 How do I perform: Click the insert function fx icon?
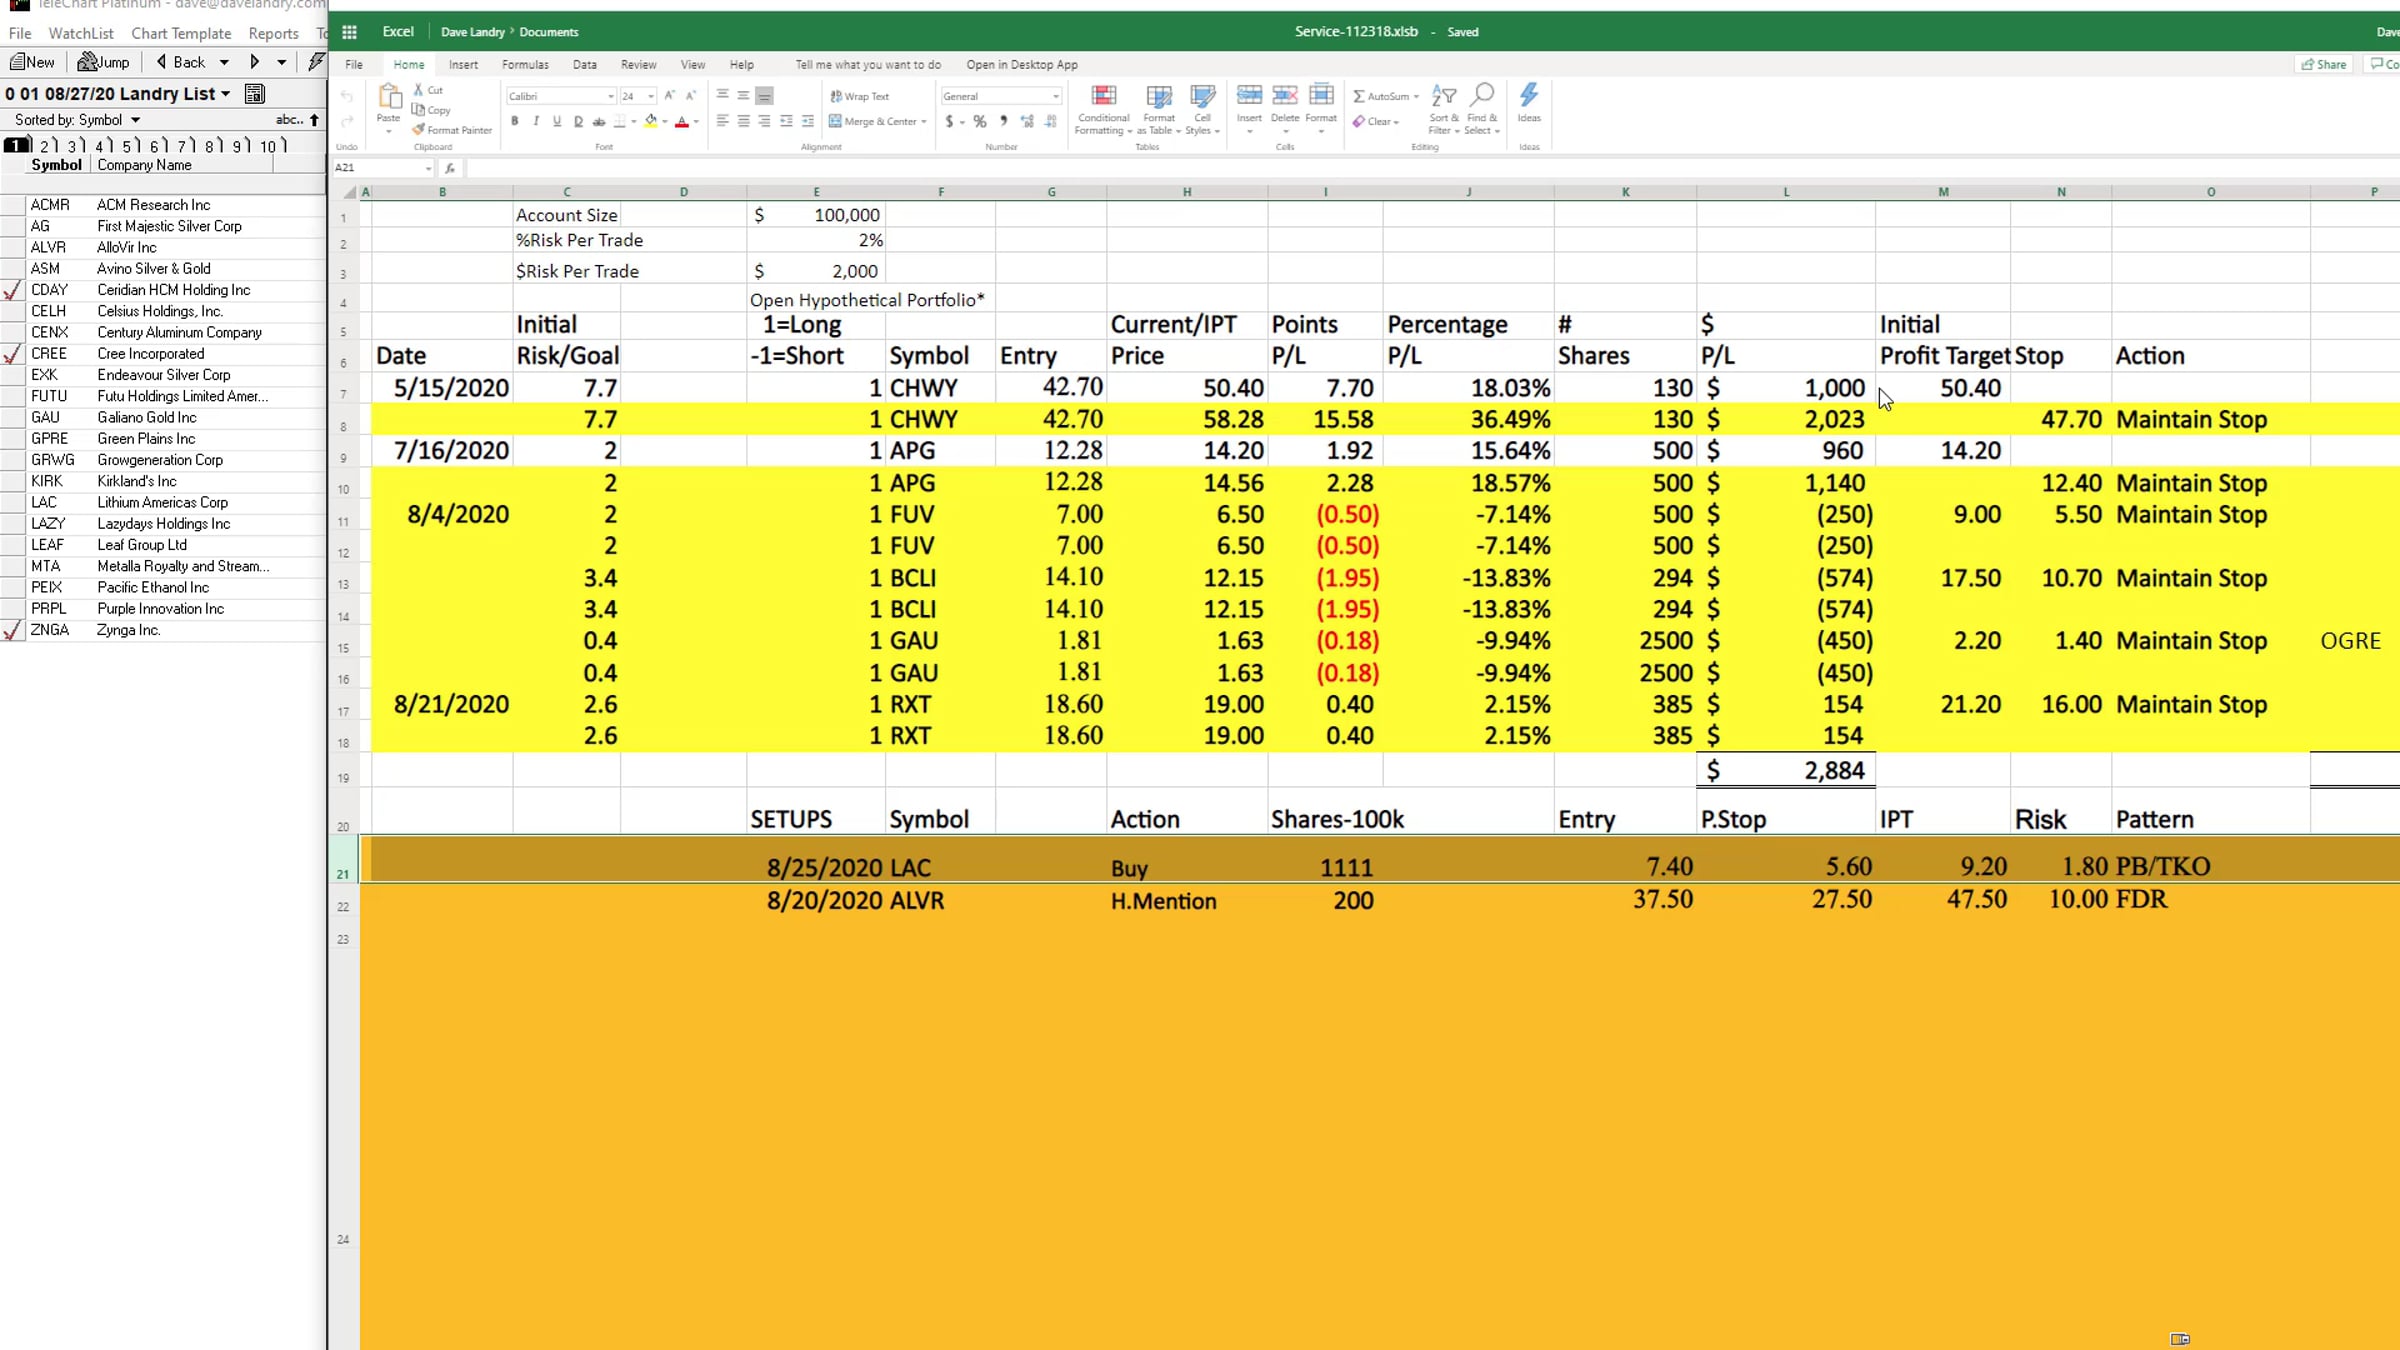(450, 168)
